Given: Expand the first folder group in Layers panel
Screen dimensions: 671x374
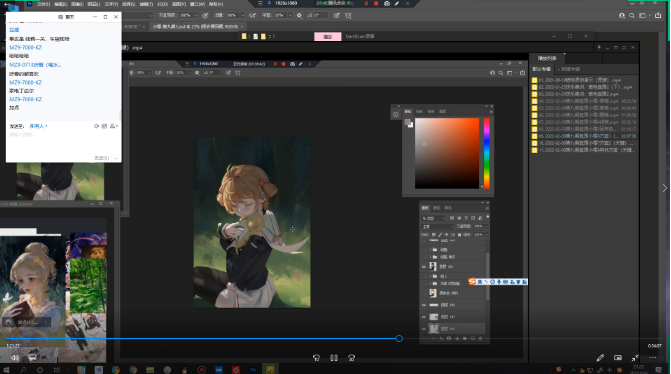Looking at the screenshot, I should [430, 249].
